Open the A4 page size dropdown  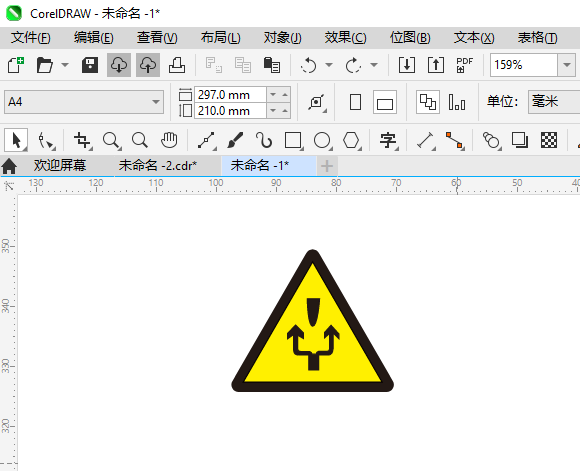84,102
